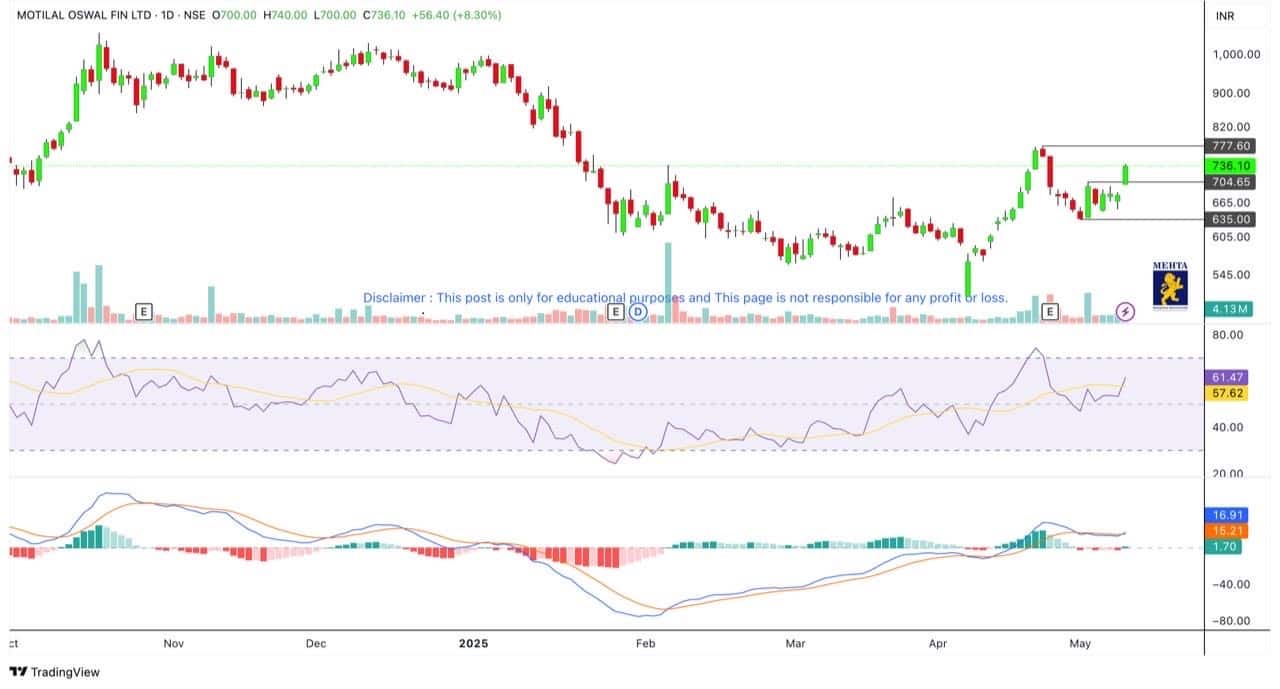
Task: Click the O700.00 open value in header
Action: click(234, 16)
